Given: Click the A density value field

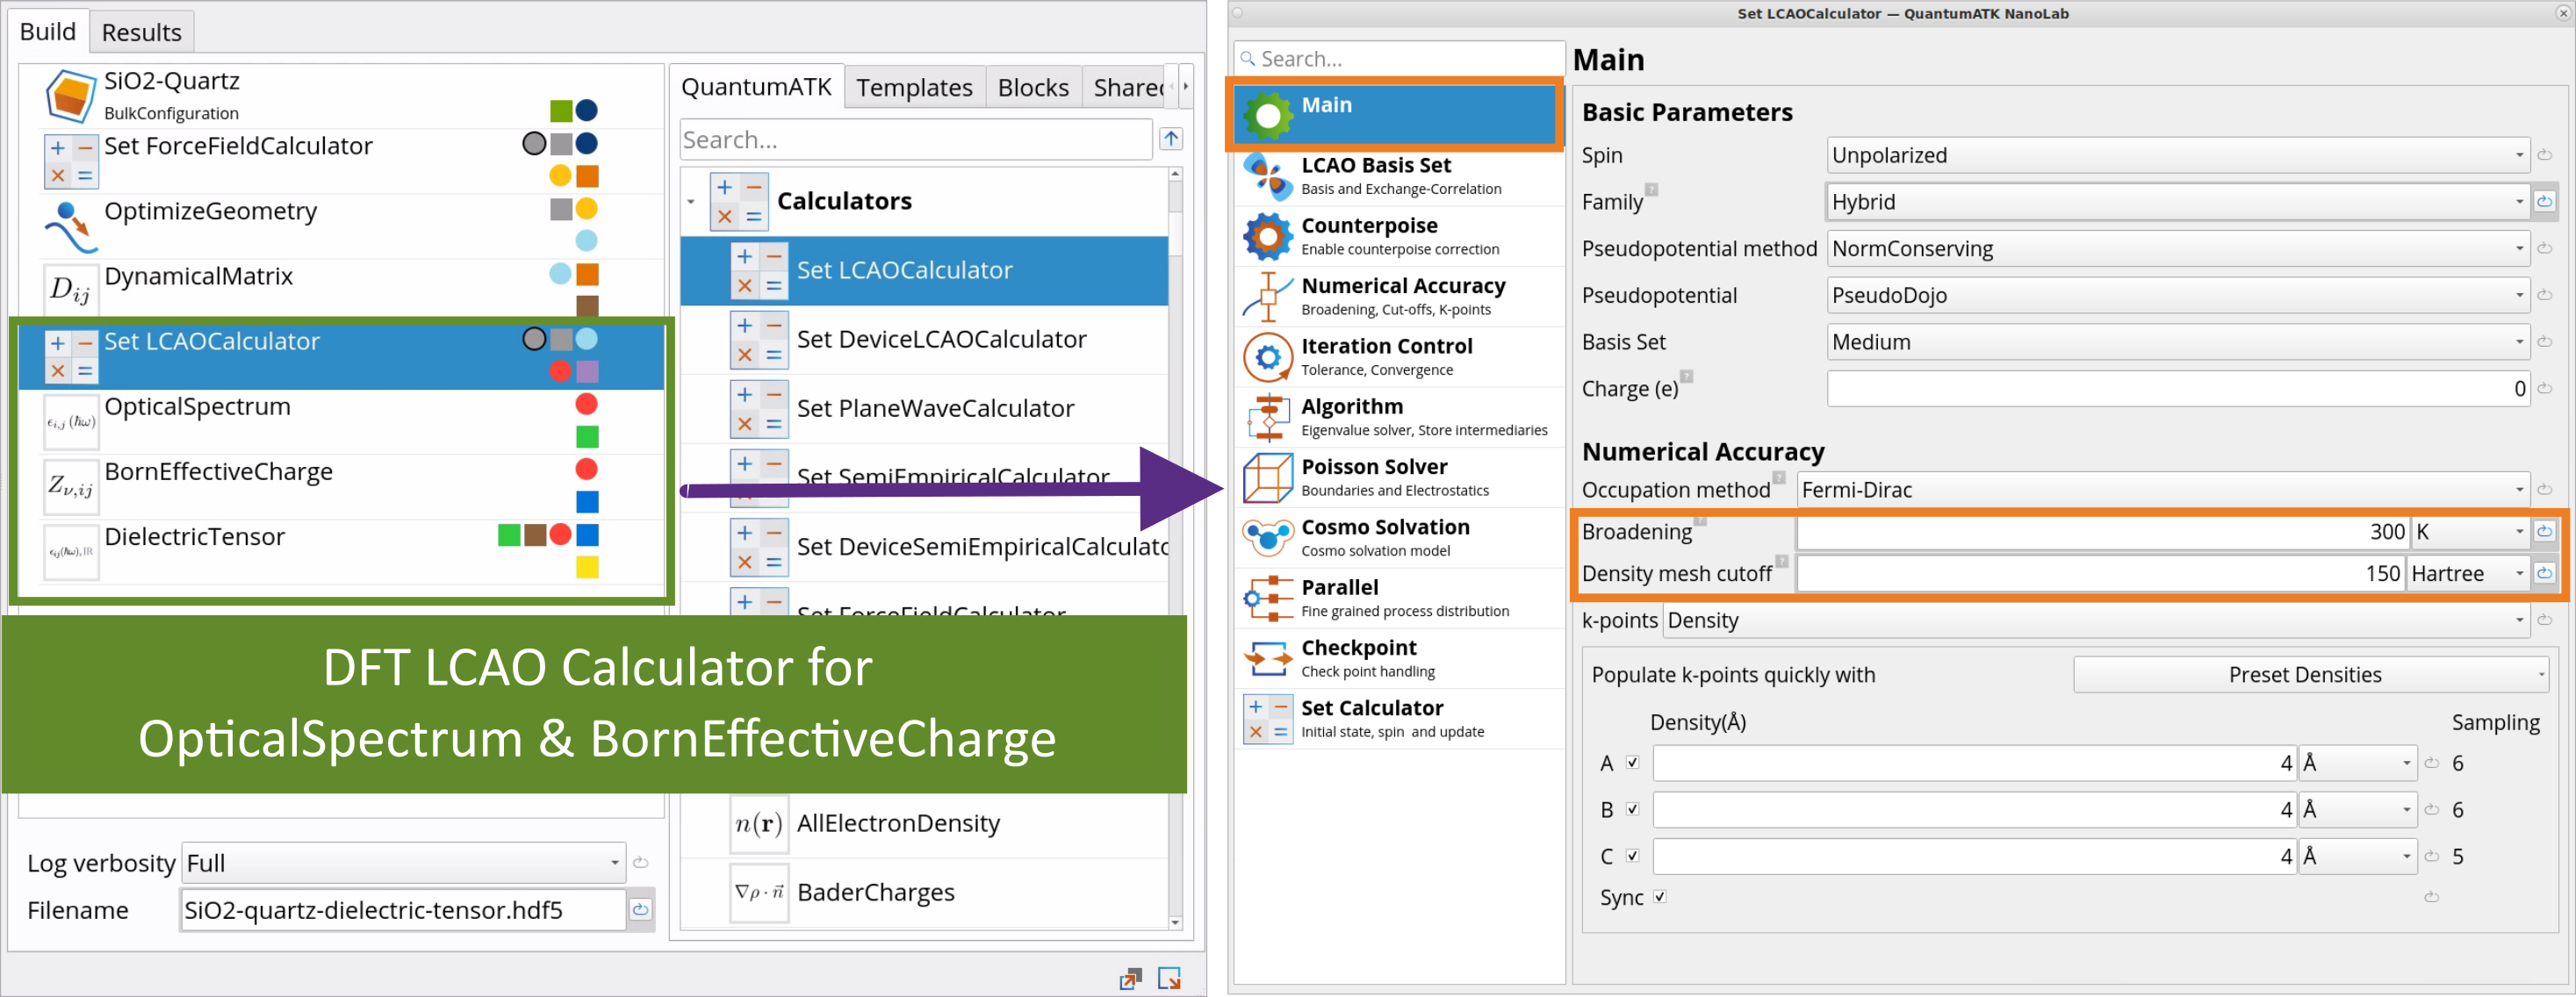Looking at the screenshot, I should tap(1974, 762).
